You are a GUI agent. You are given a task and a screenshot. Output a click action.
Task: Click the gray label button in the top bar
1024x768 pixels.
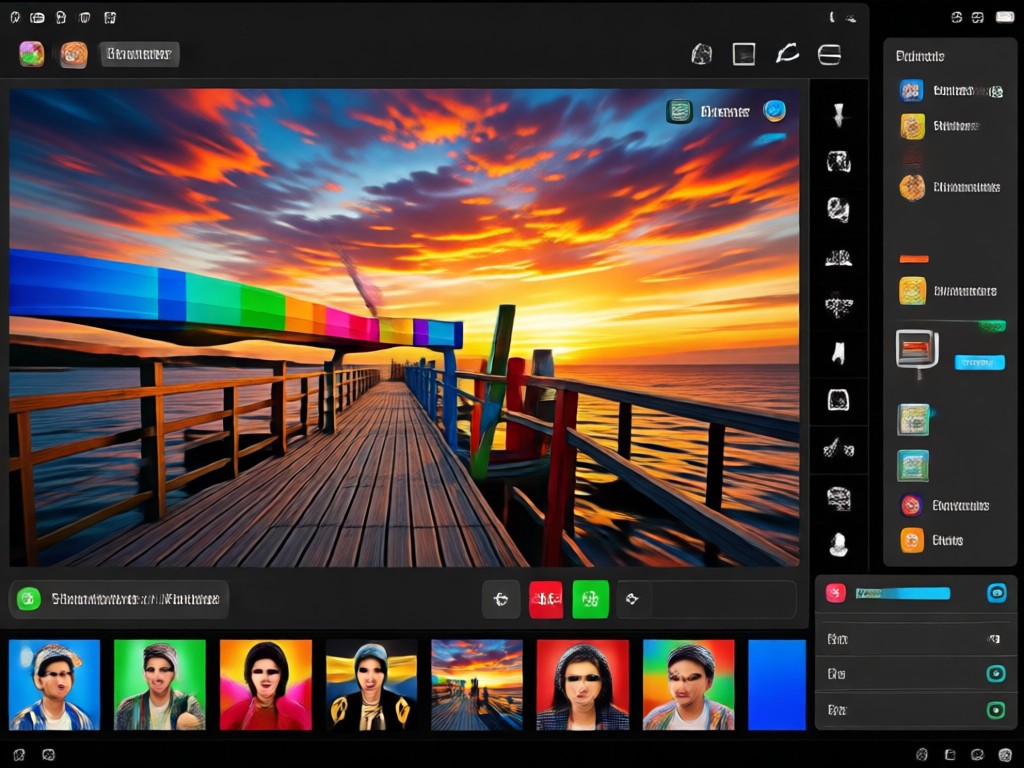point(139,54)
